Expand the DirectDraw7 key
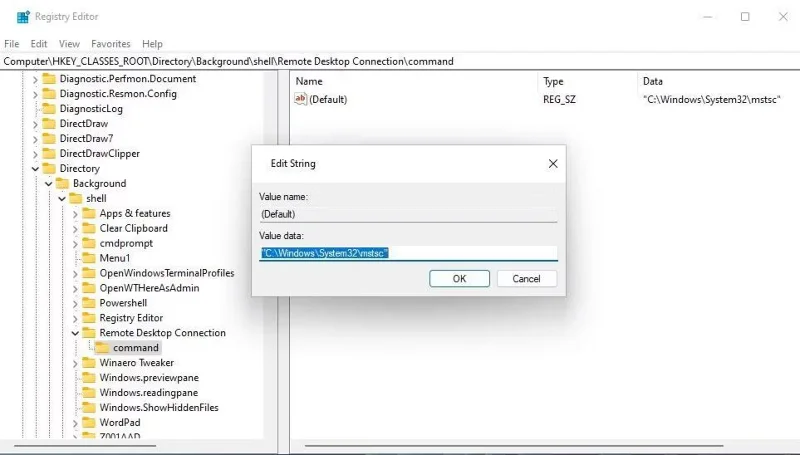The width and height of the screenshot is (800, 455). pos(35,139)
